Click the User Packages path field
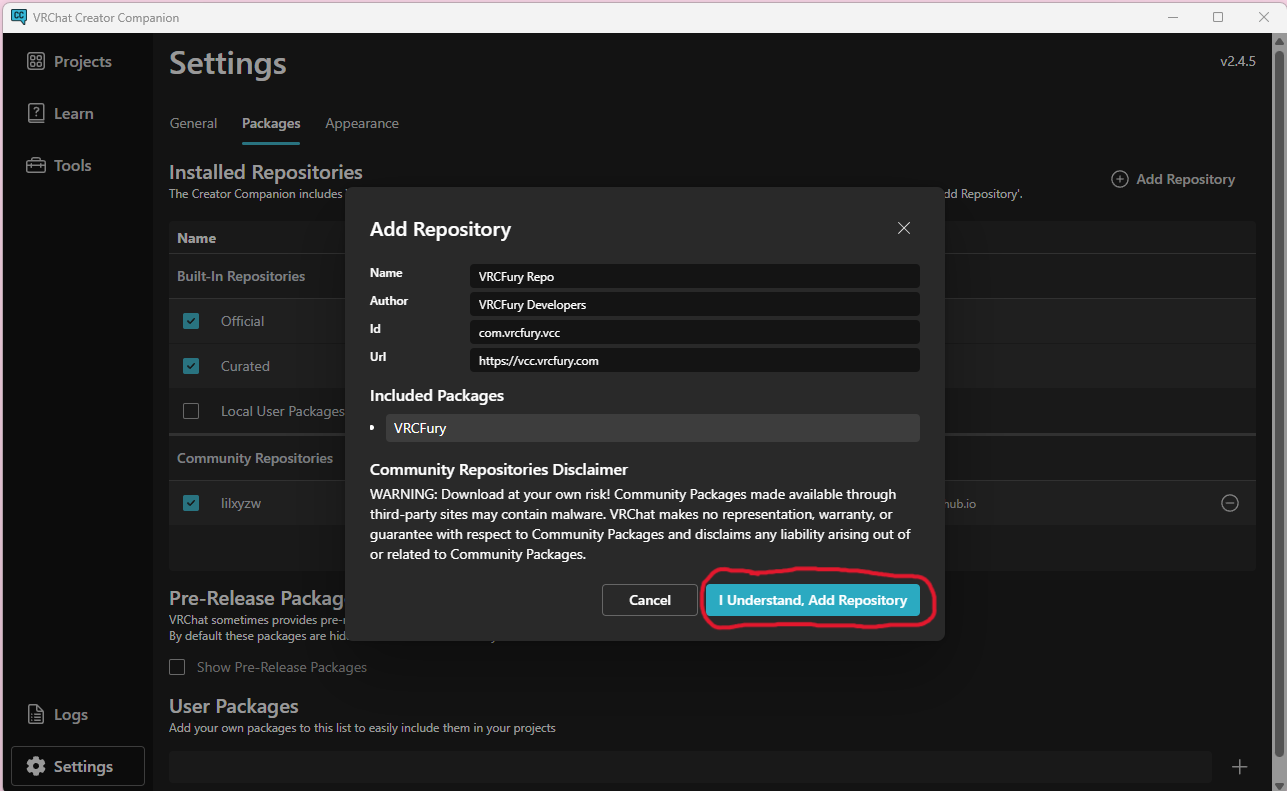Screen dimensions: 1287x791 tap(690, 767)
